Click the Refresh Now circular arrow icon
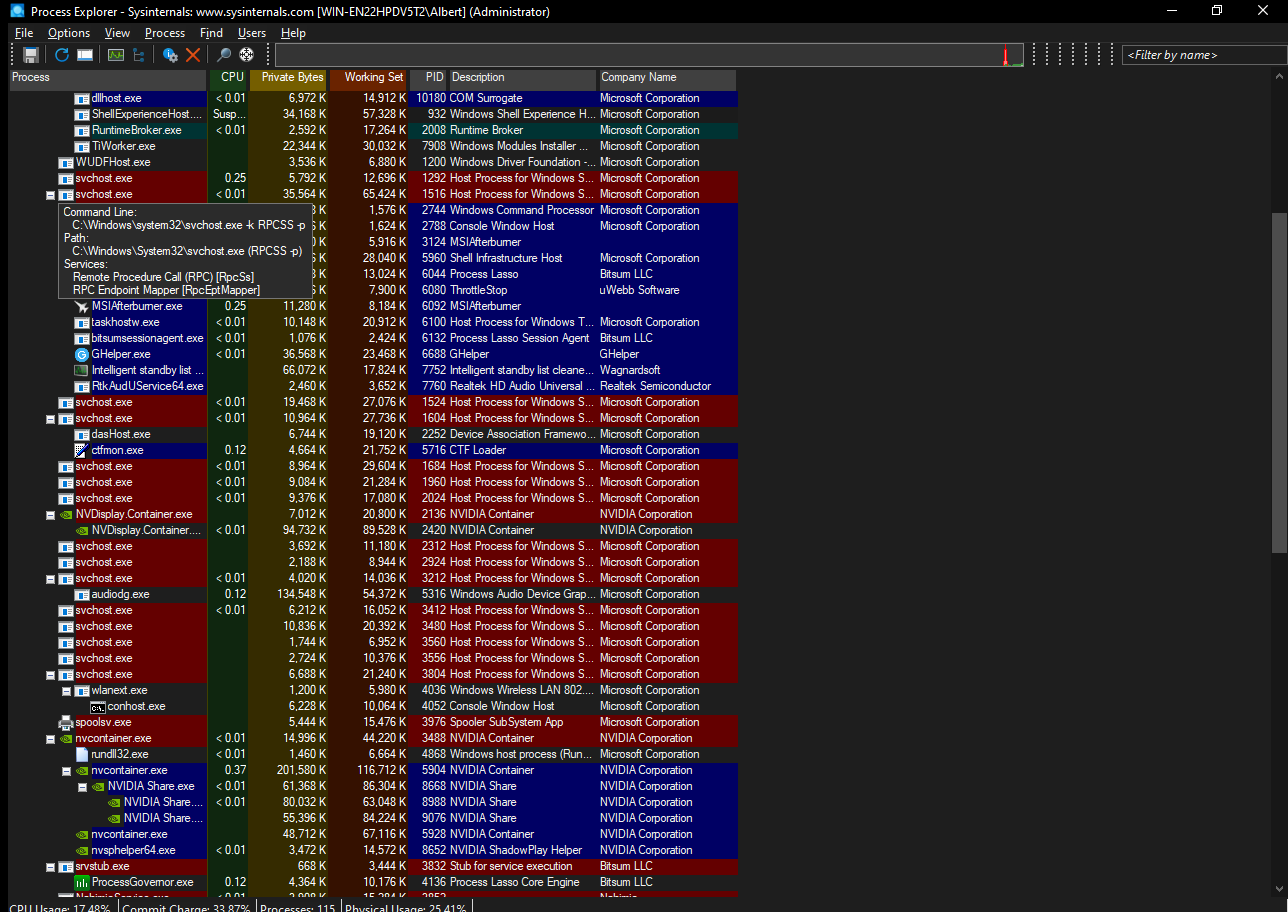 tap(62, 55)
